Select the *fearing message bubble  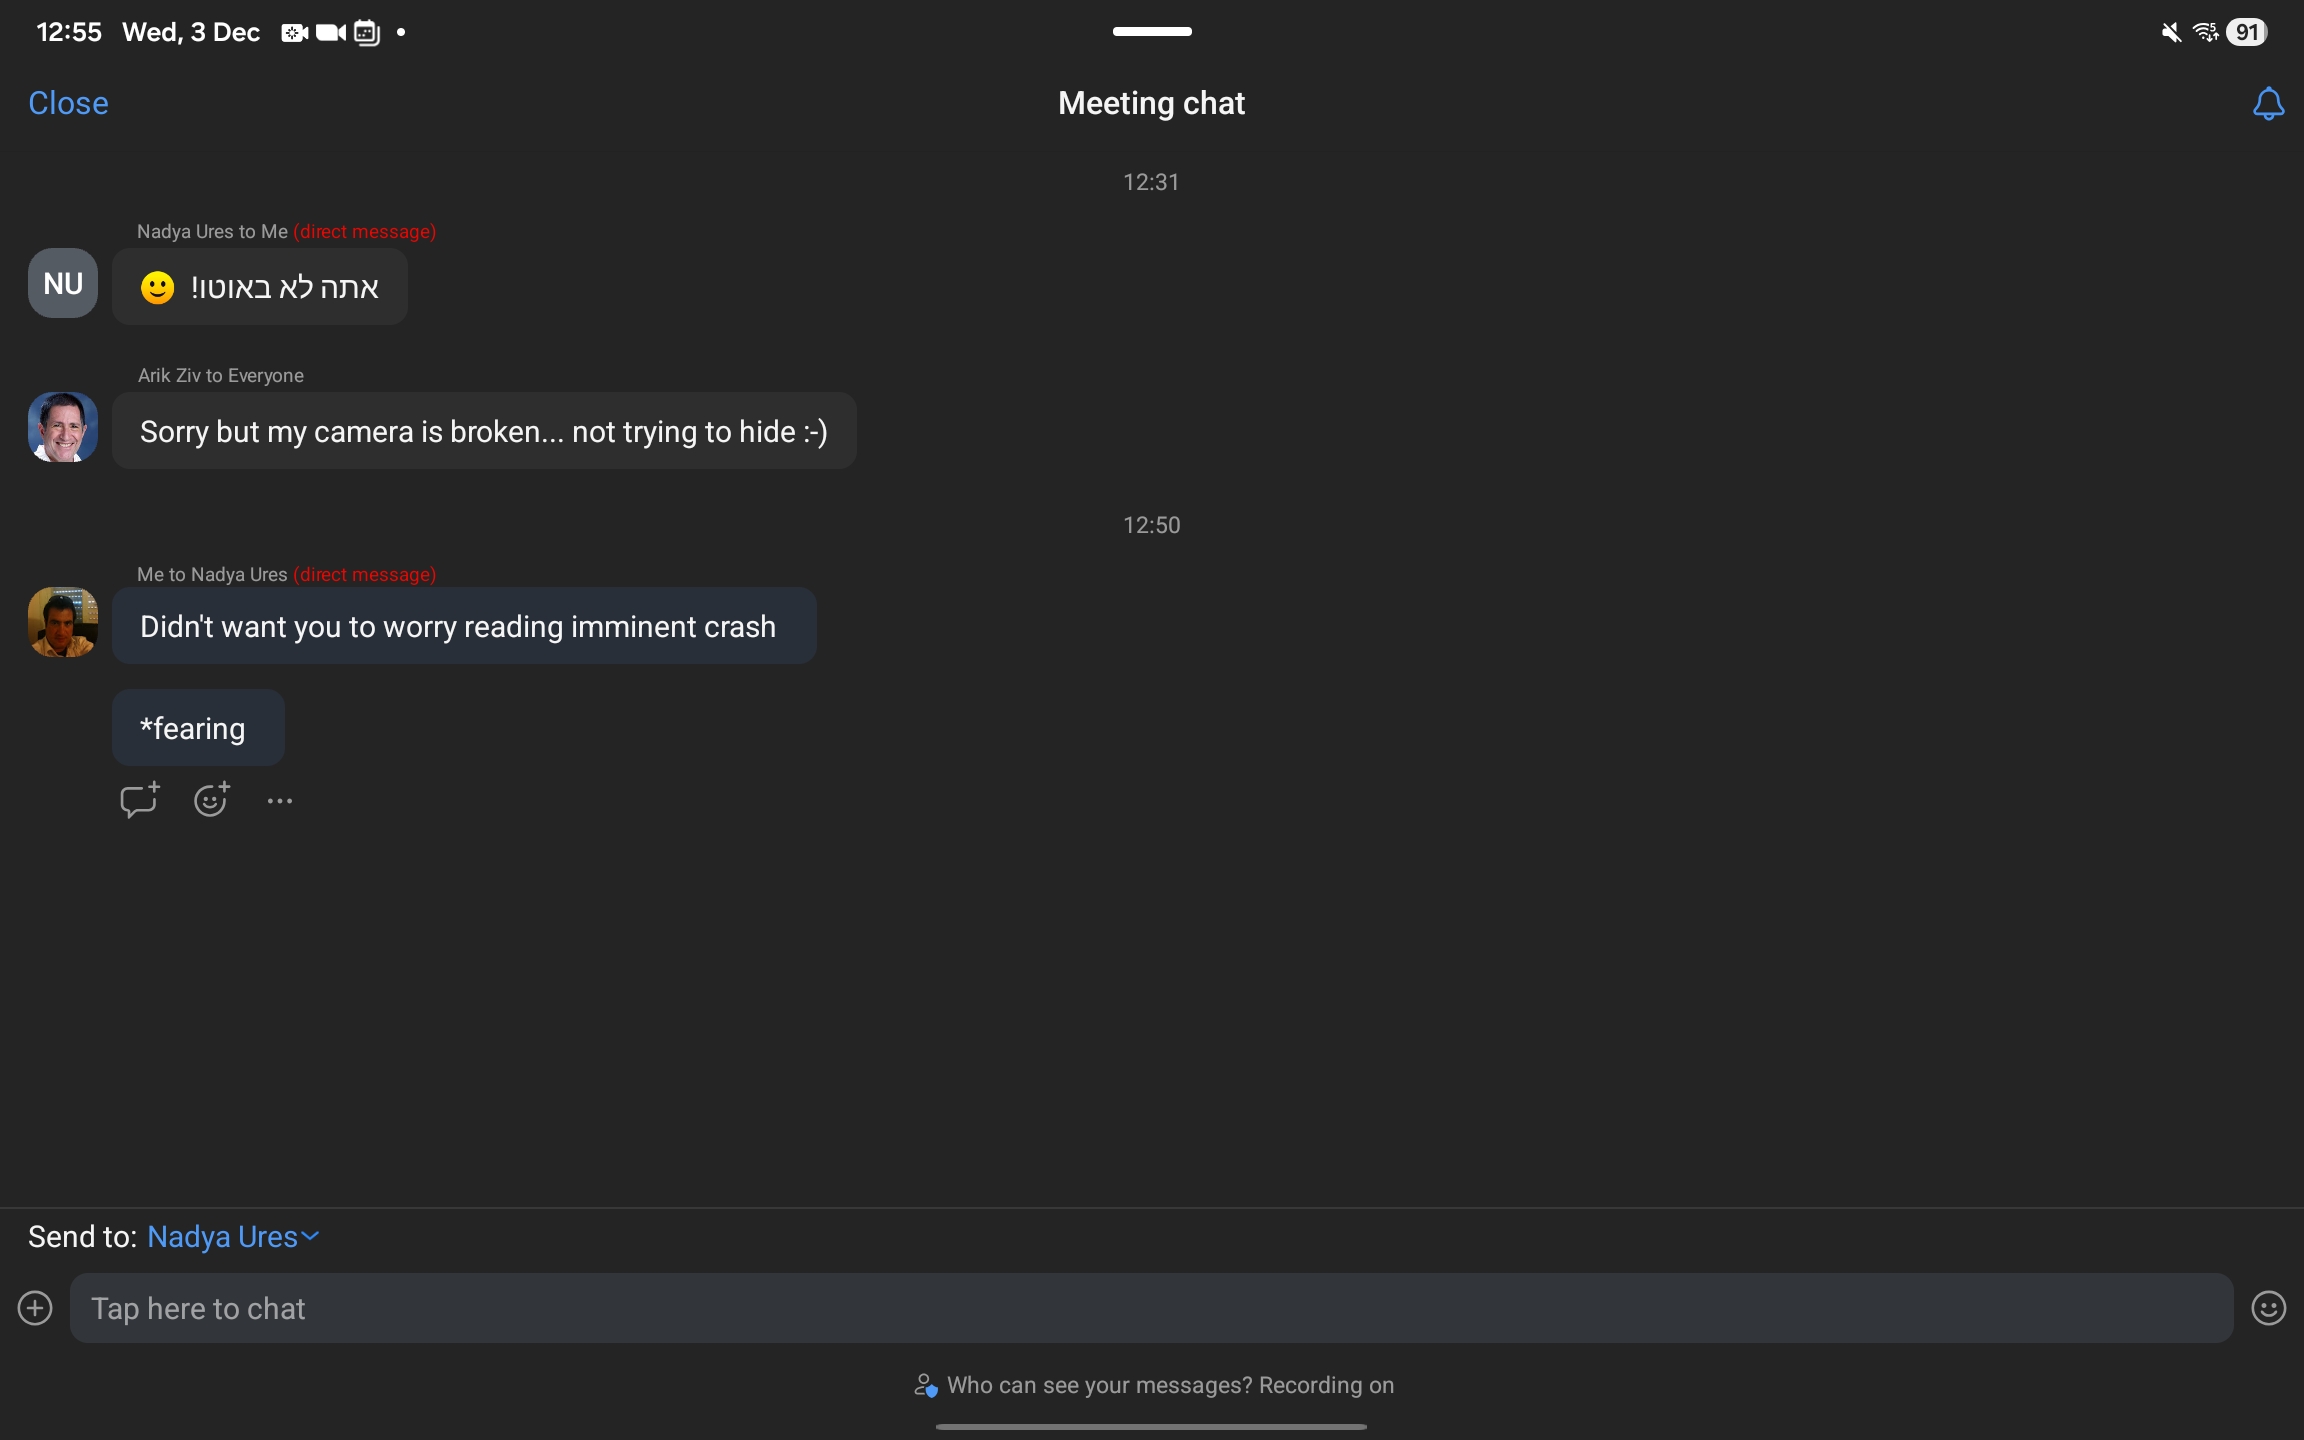[198, 728]
